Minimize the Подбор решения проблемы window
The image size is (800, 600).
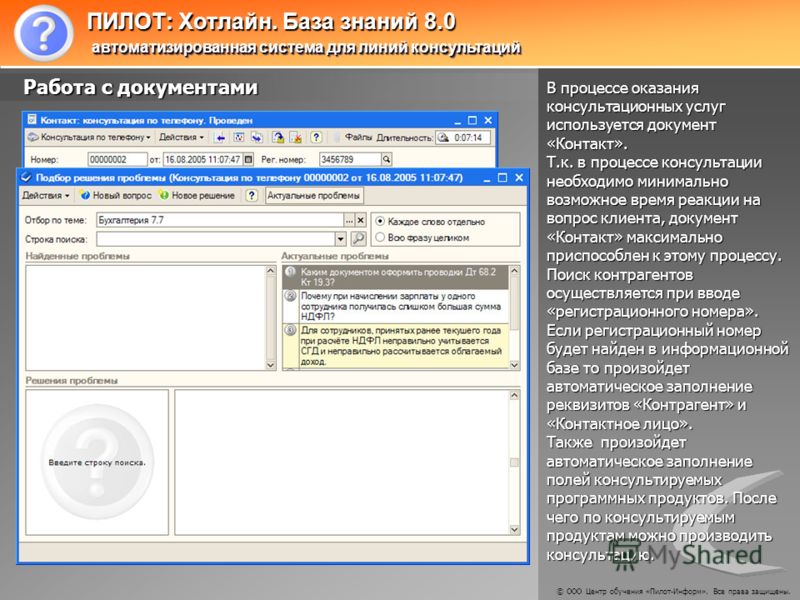click(x=487, y=178)
